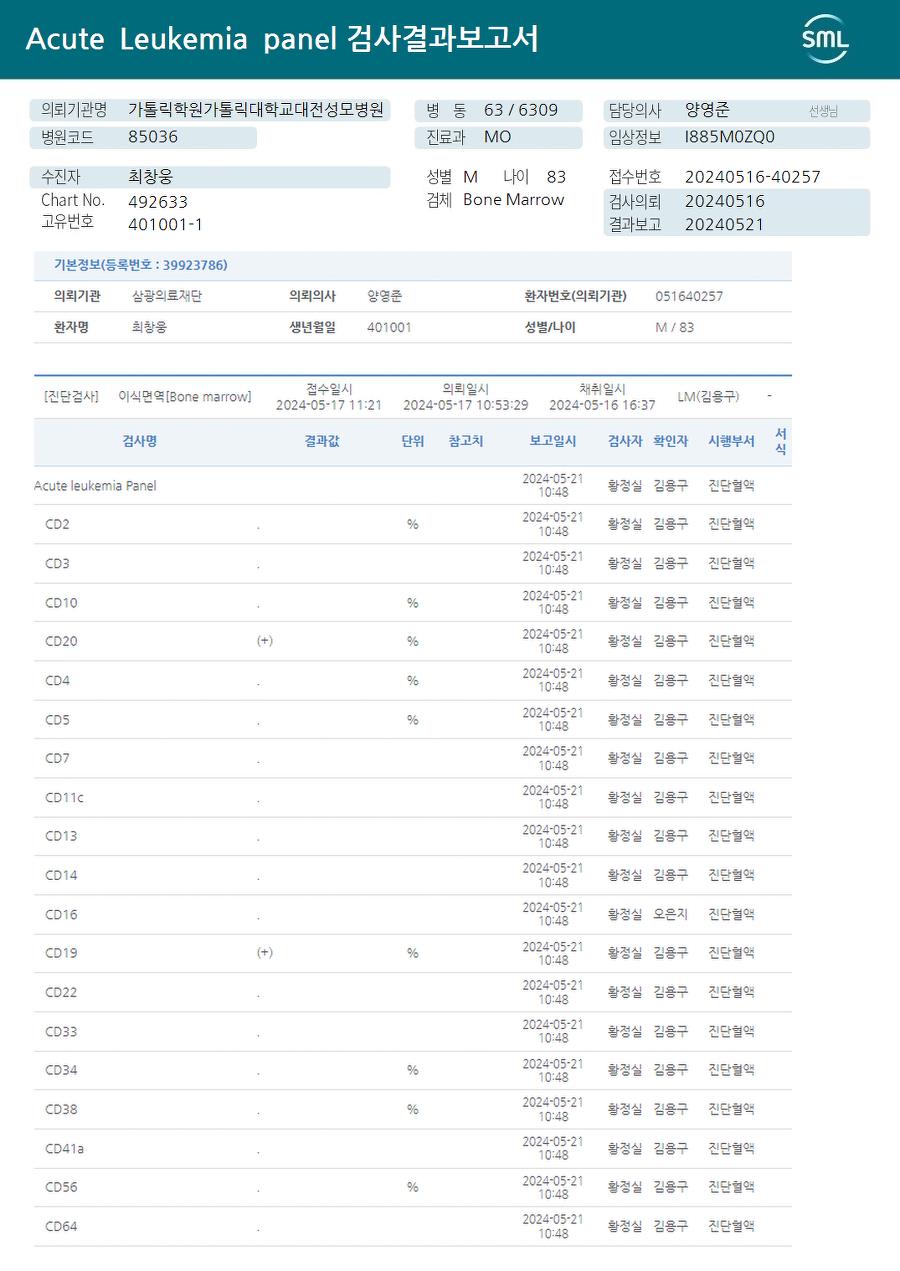The image size is (900, 1271).
Task: Select request time 2024-05-17 10:53:29
Action: (x=466, y=405)
